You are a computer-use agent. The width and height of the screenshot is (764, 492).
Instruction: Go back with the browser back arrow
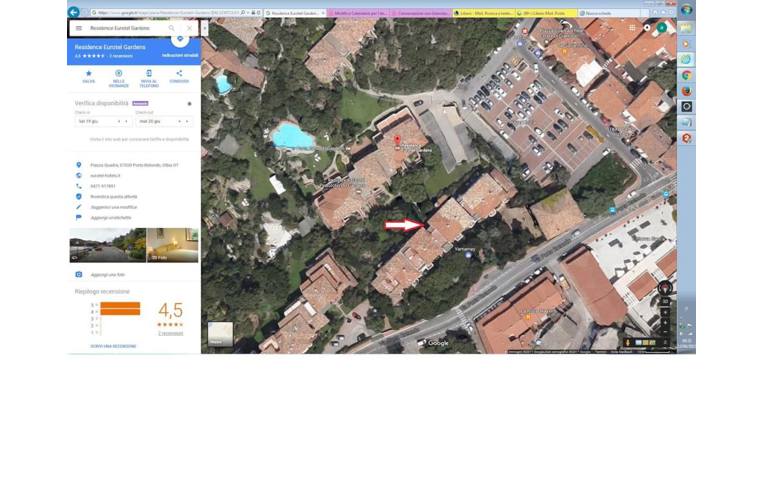pyautogui.click(x=74, y=12)
